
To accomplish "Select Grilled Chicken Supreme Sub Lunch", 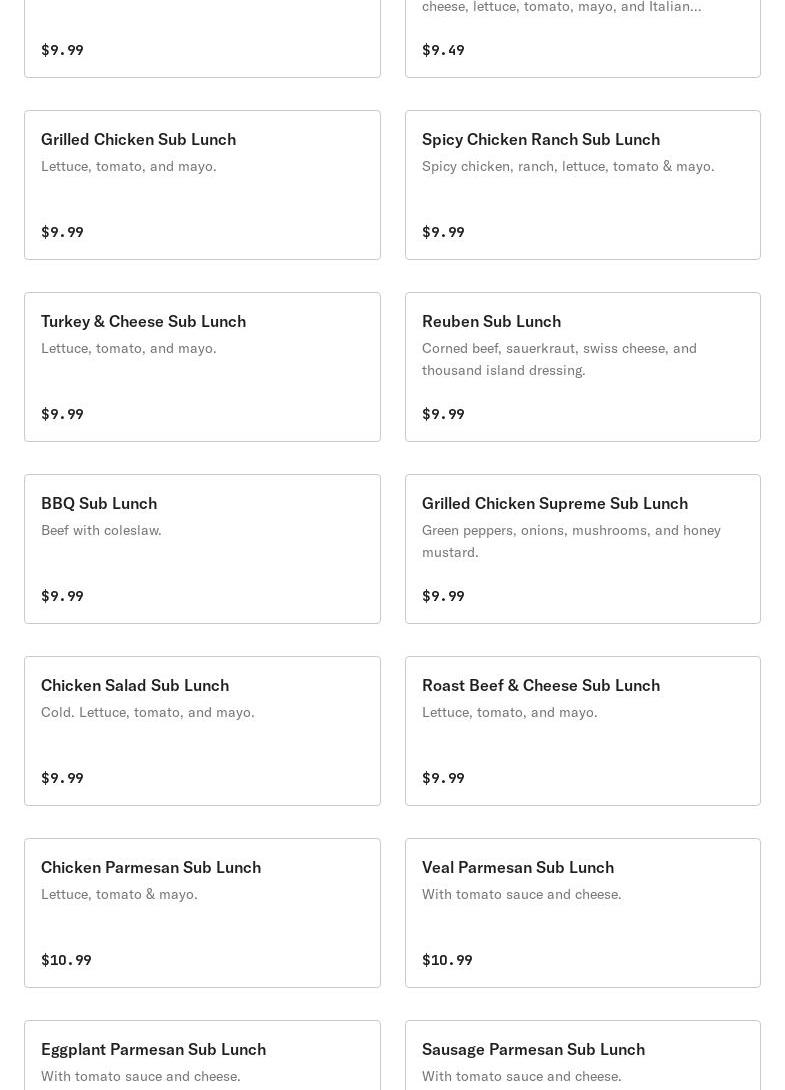I will (x=582, y=549).
